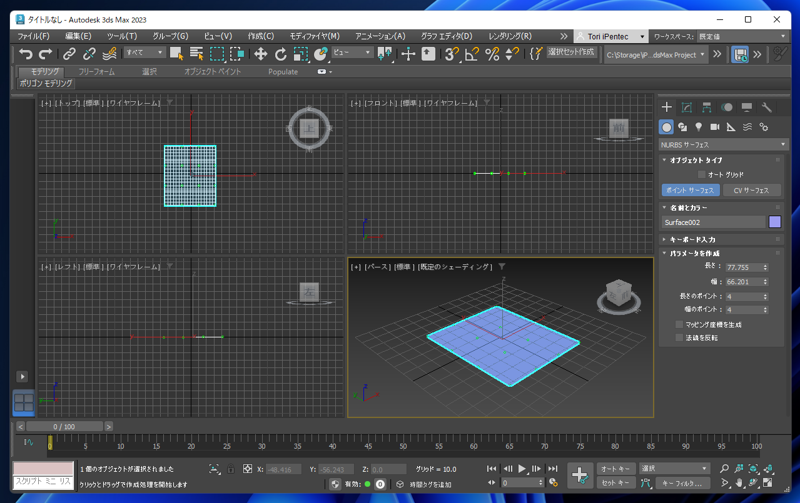The height and width of the screenshot is (503, 800).
Task: Choose the Rectangular Selection Region icon
Action: (217, 54)
